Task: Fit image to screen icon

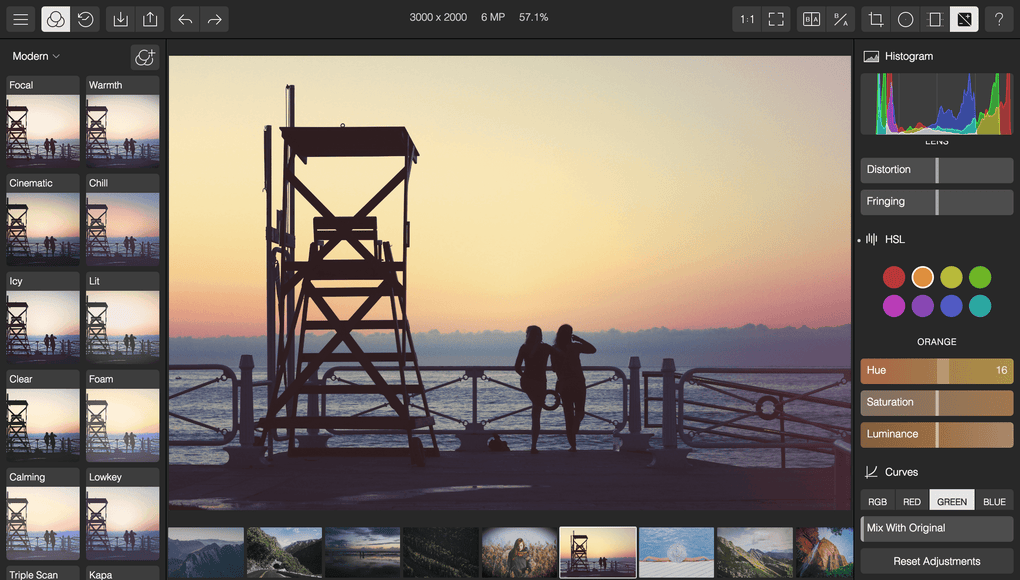Action: [x=776, y=19]
